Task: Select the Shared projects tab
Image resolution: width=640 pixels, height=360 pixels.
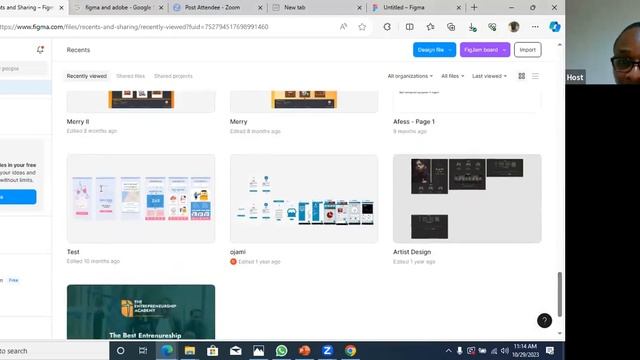Action: coord(173,76)
